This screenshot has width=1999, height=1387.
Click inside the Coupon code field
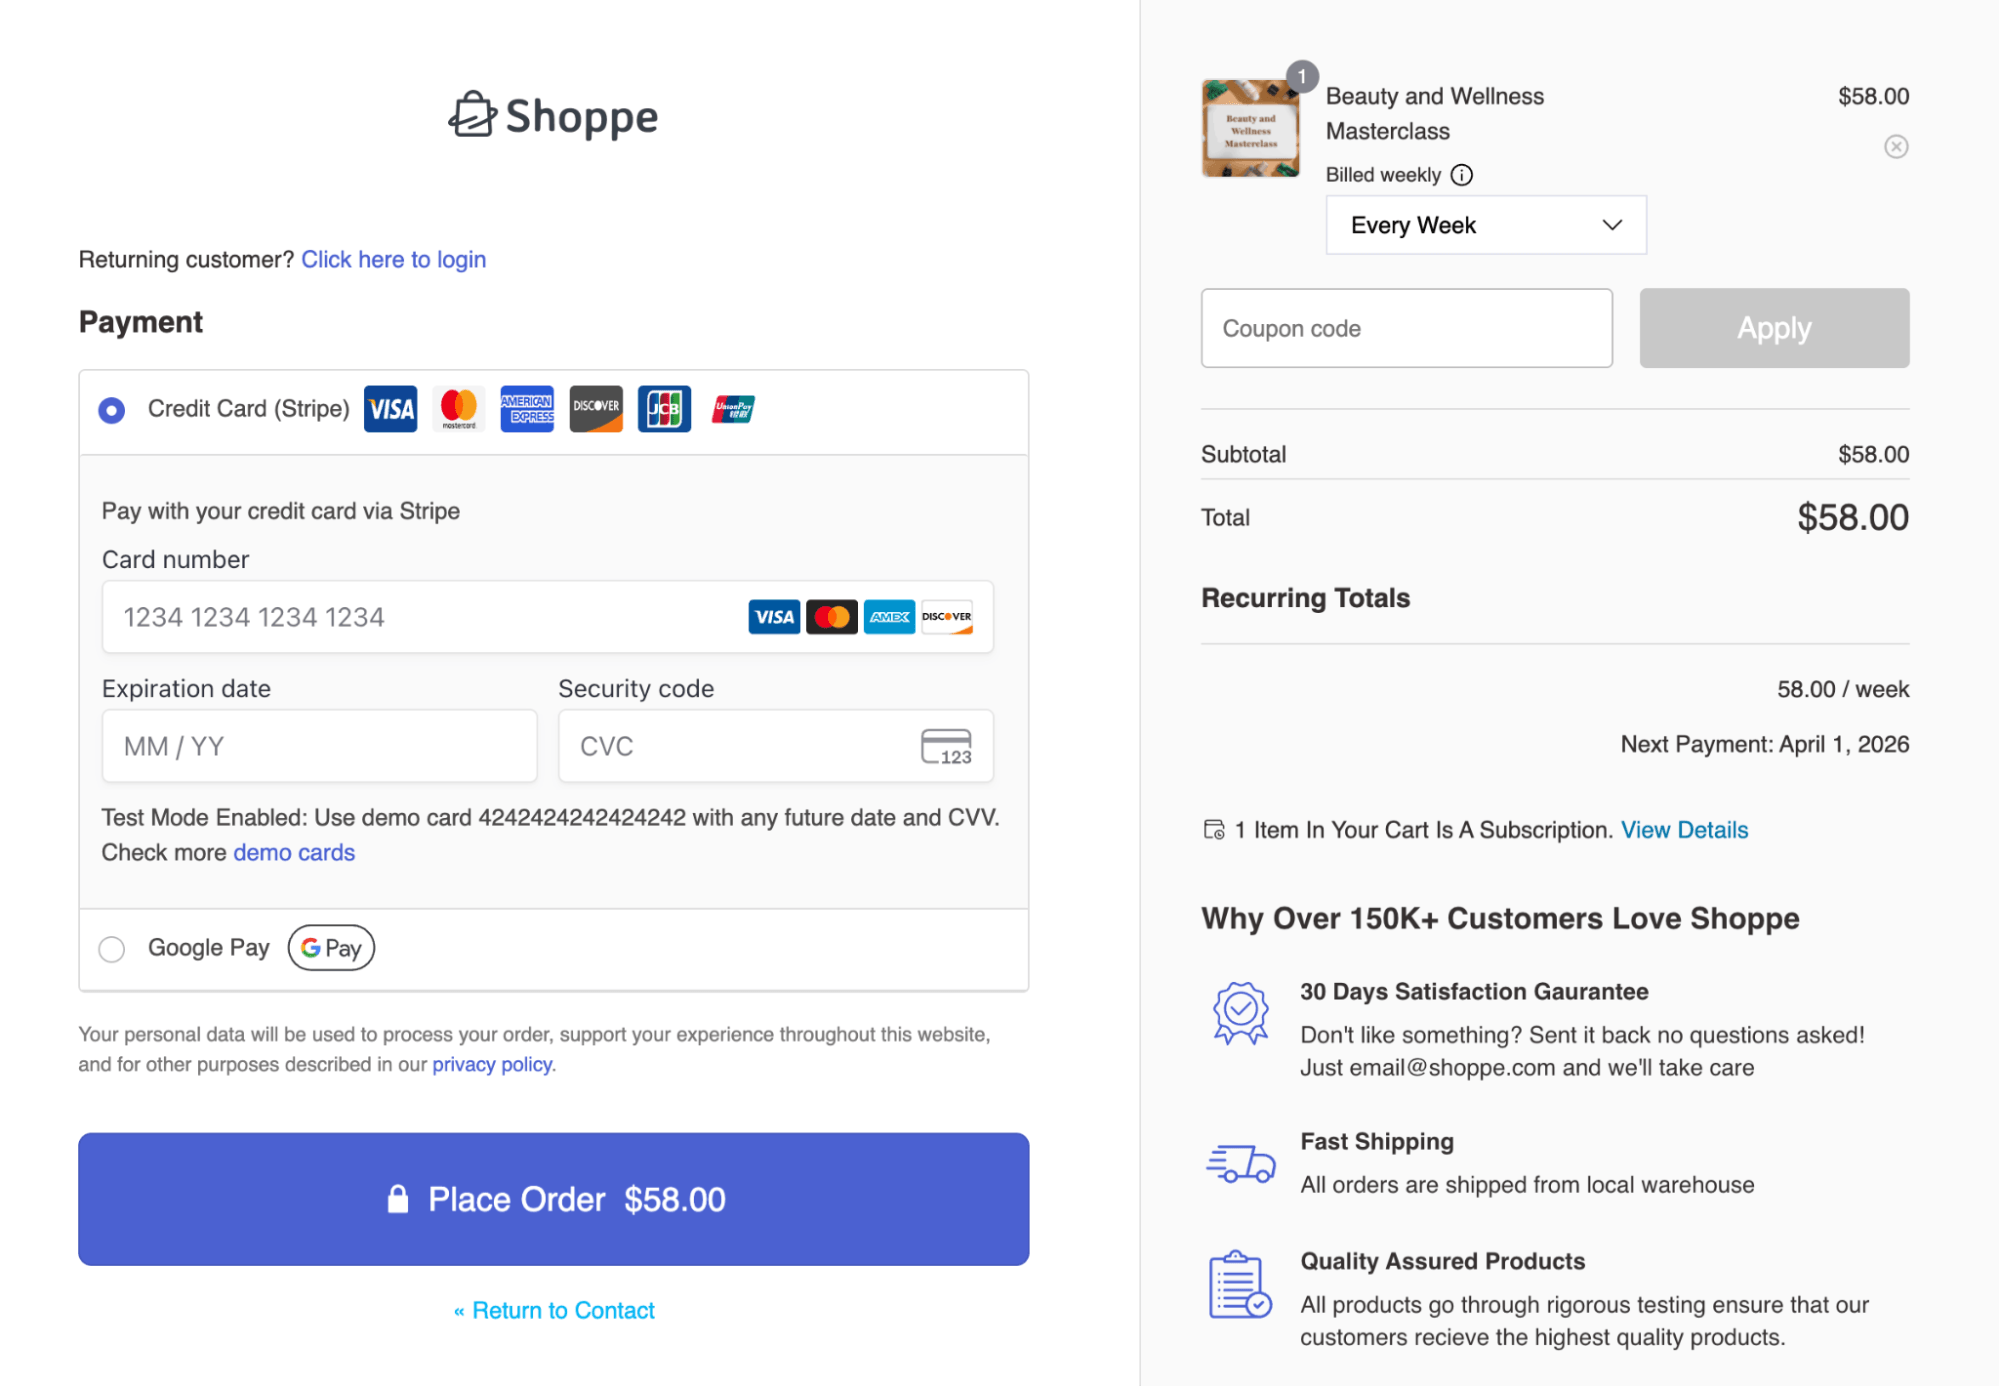pyautogui.click(x=1405, y=327)
